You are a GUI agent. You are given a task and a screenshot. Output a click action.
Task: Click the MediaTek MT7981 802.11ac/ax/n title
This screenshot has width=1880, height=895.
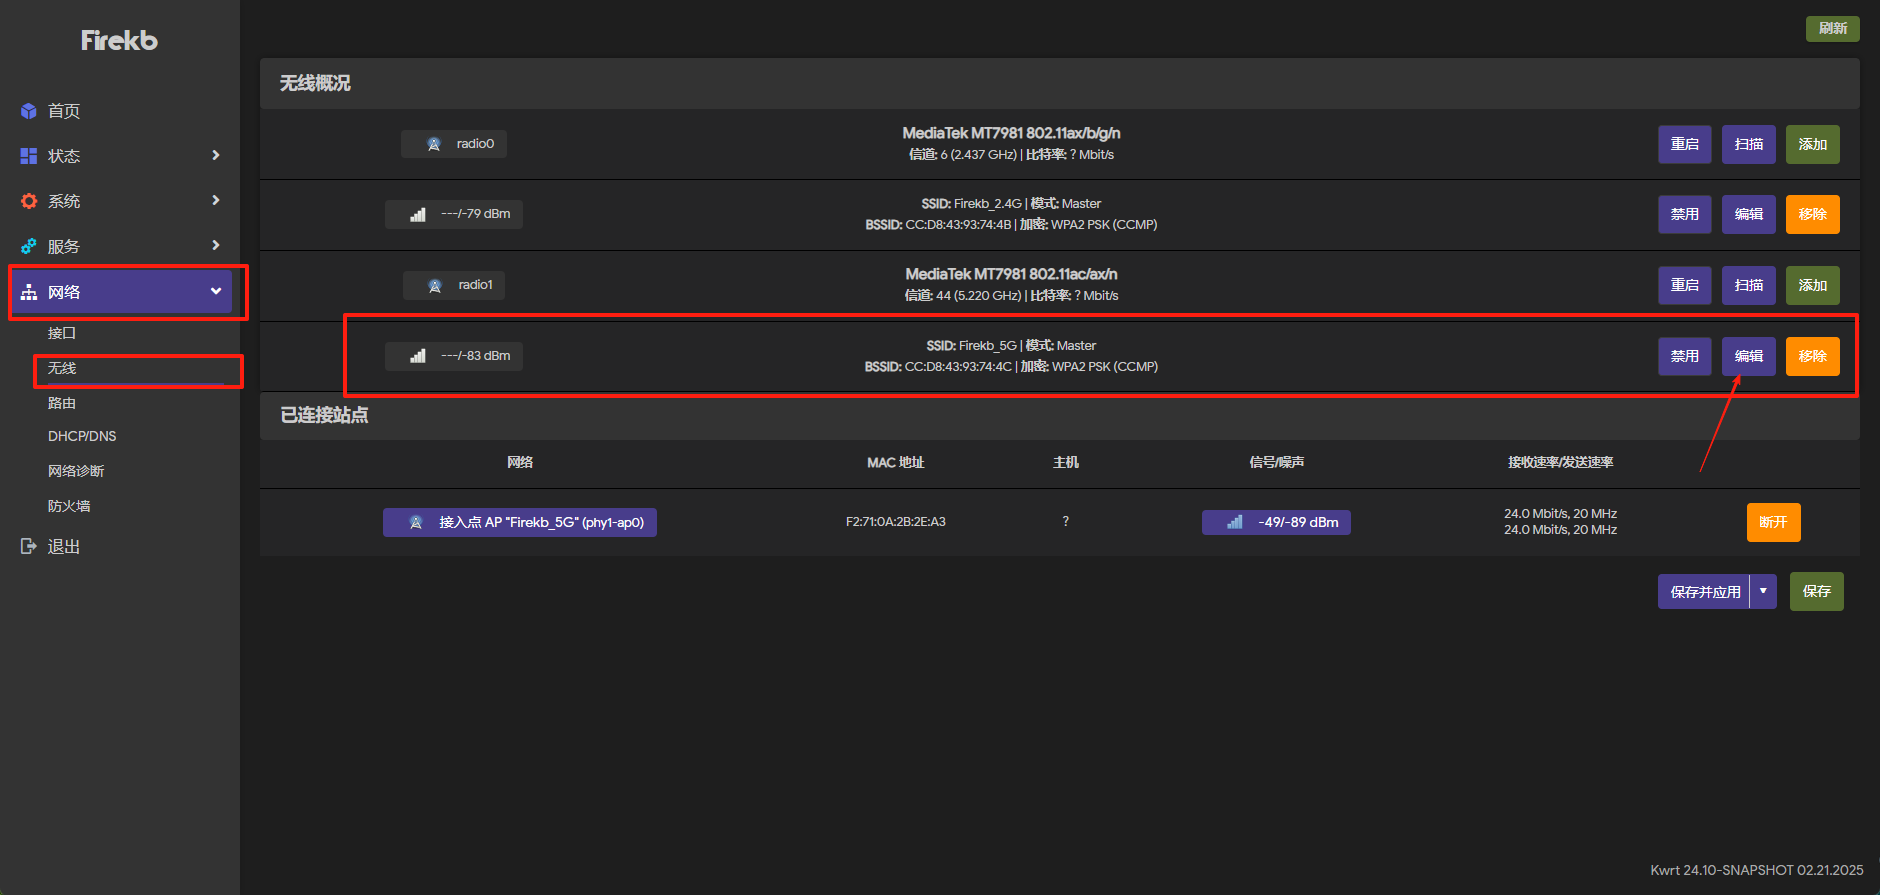(1011, 274)
